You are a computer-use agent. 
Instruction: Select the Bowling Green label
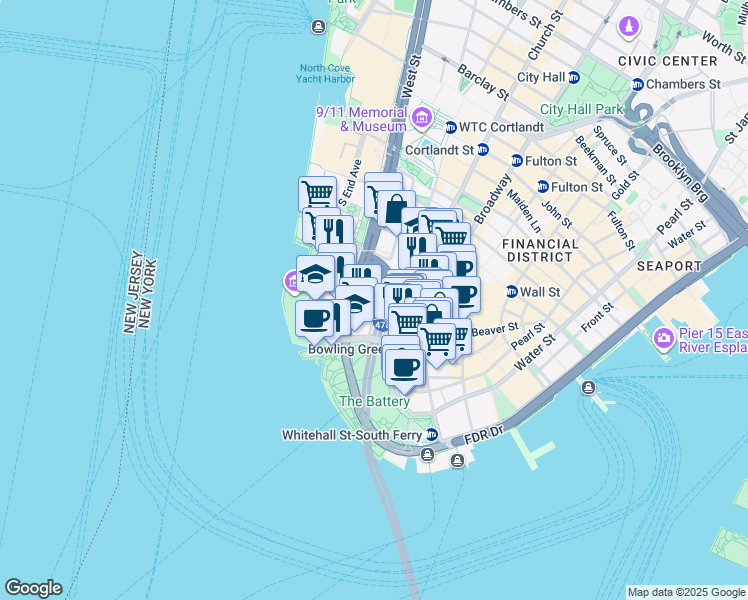[x=345, y=350]
